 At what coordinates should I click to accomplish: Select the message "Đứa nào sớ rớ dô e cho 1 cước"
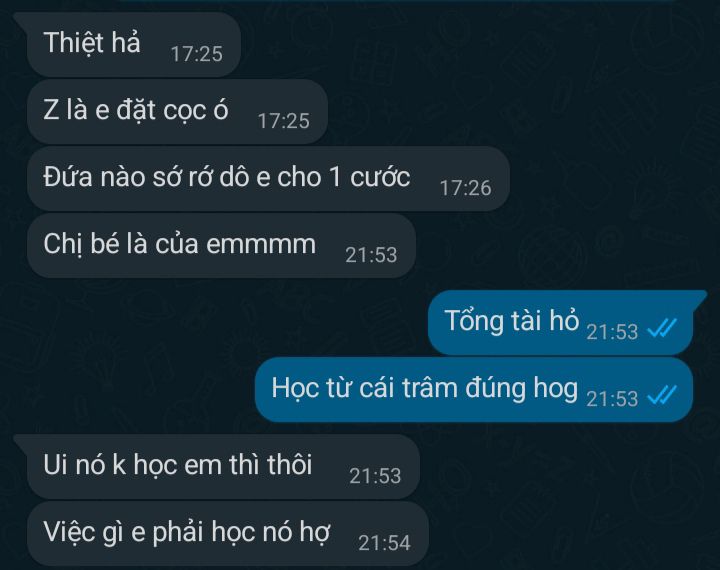click(268, 179)
